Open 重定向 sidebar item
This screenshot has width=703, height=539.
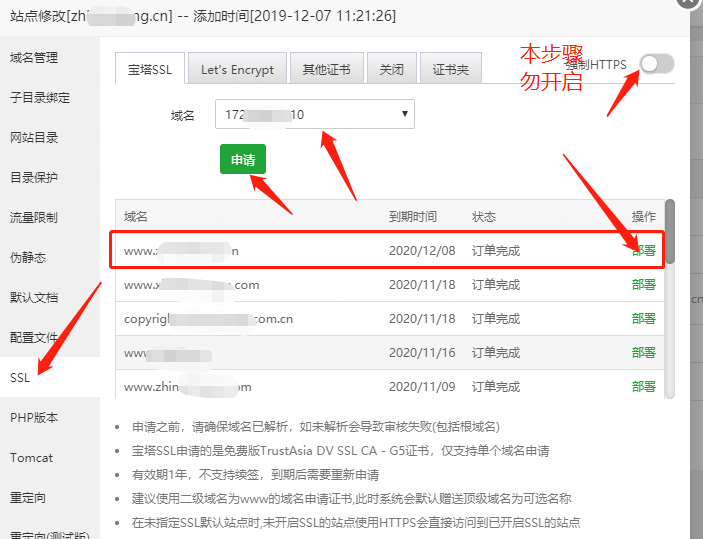[x=28, y=497]
